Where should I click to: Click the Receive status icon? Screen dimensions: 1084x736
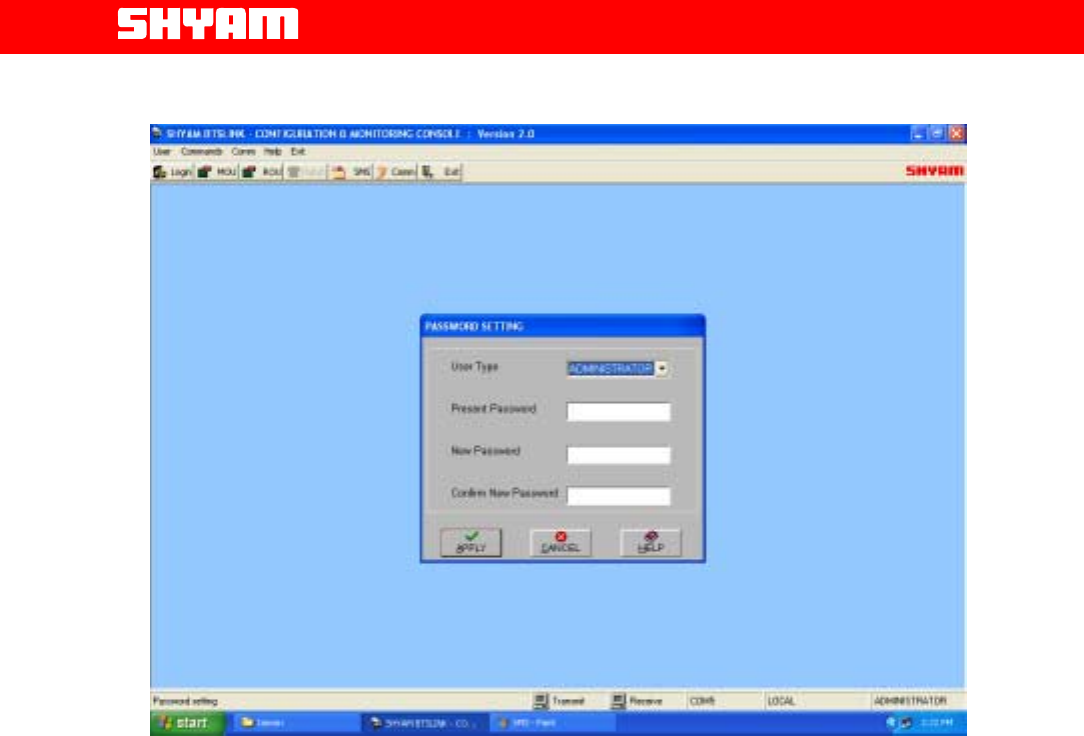(619, 701)
